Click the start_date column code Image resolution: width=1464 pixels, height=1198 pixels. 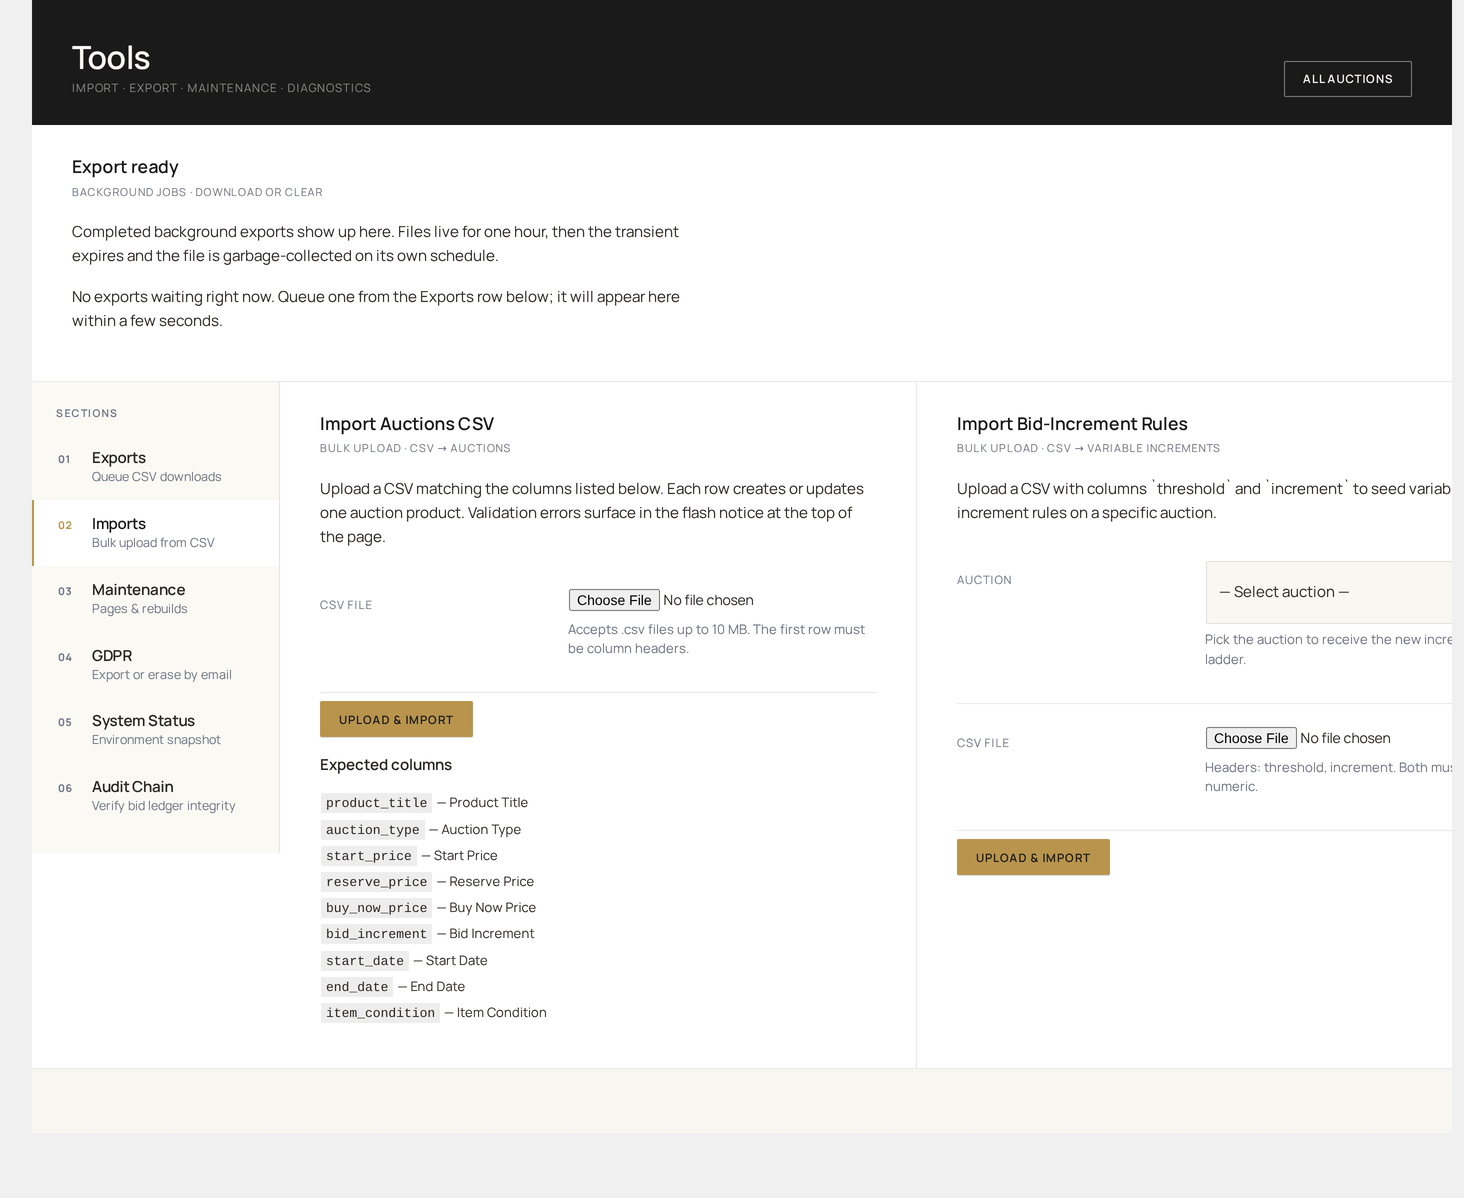365,961
